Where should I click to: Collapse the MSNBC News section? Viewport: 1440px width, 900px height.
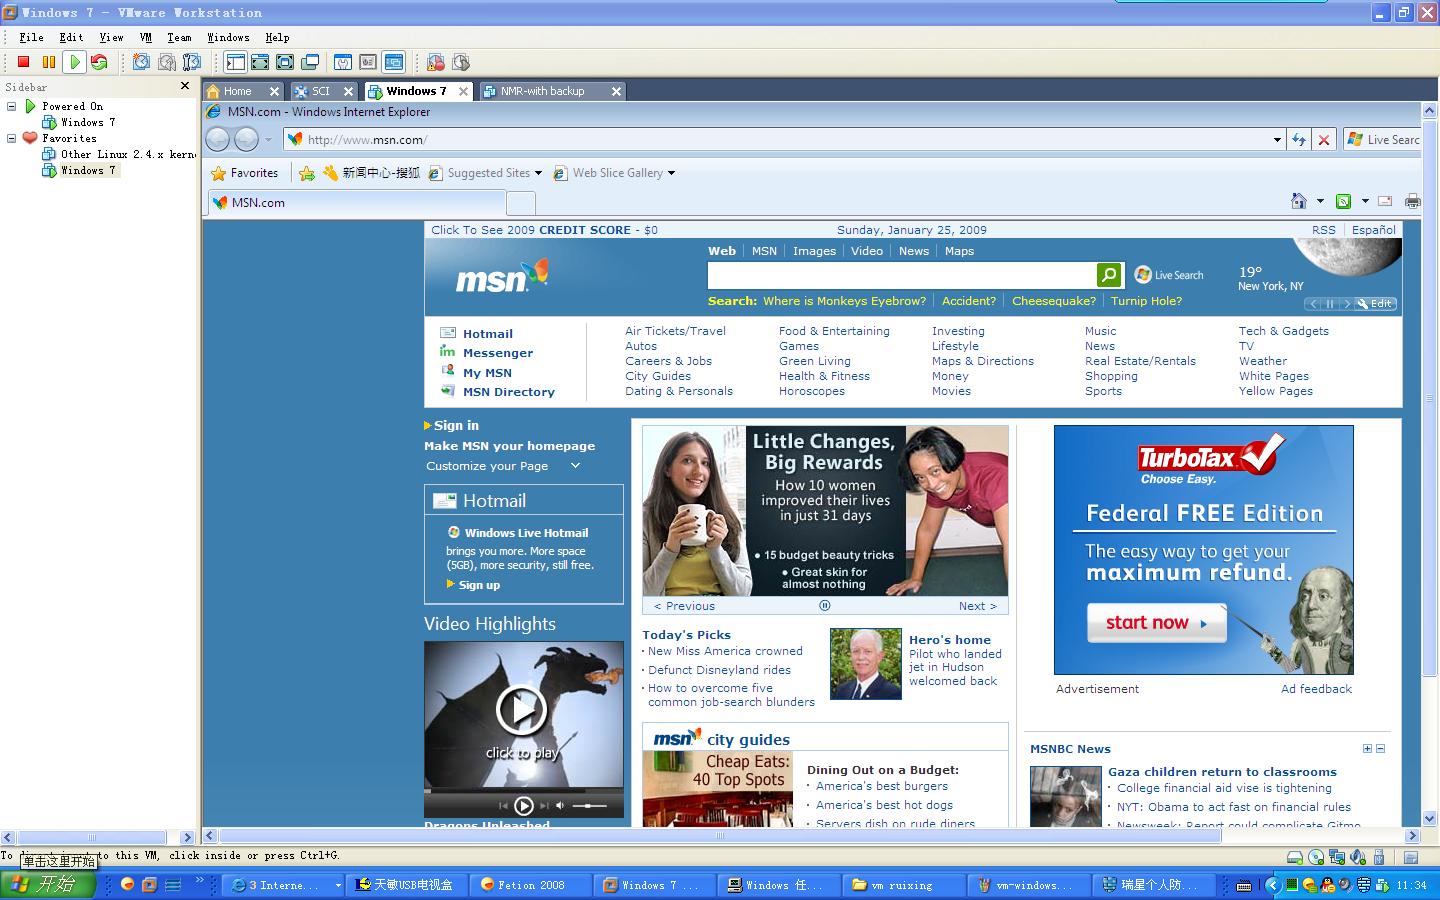(1381, 748)
